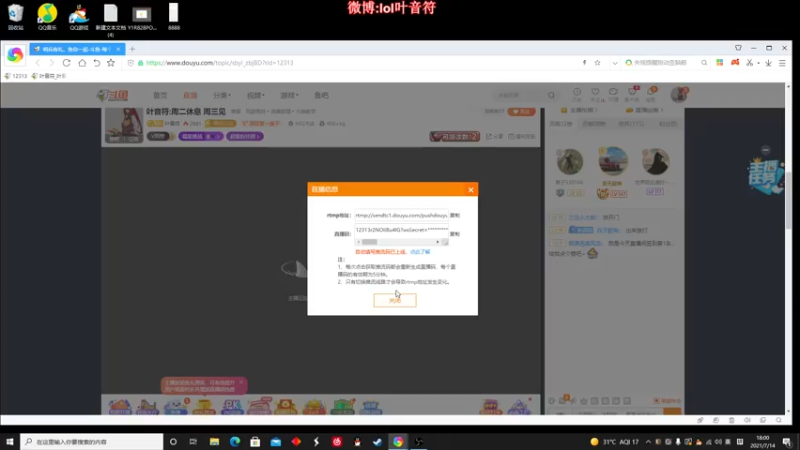Expand the 视频 nav dropdown

point(256,95)
